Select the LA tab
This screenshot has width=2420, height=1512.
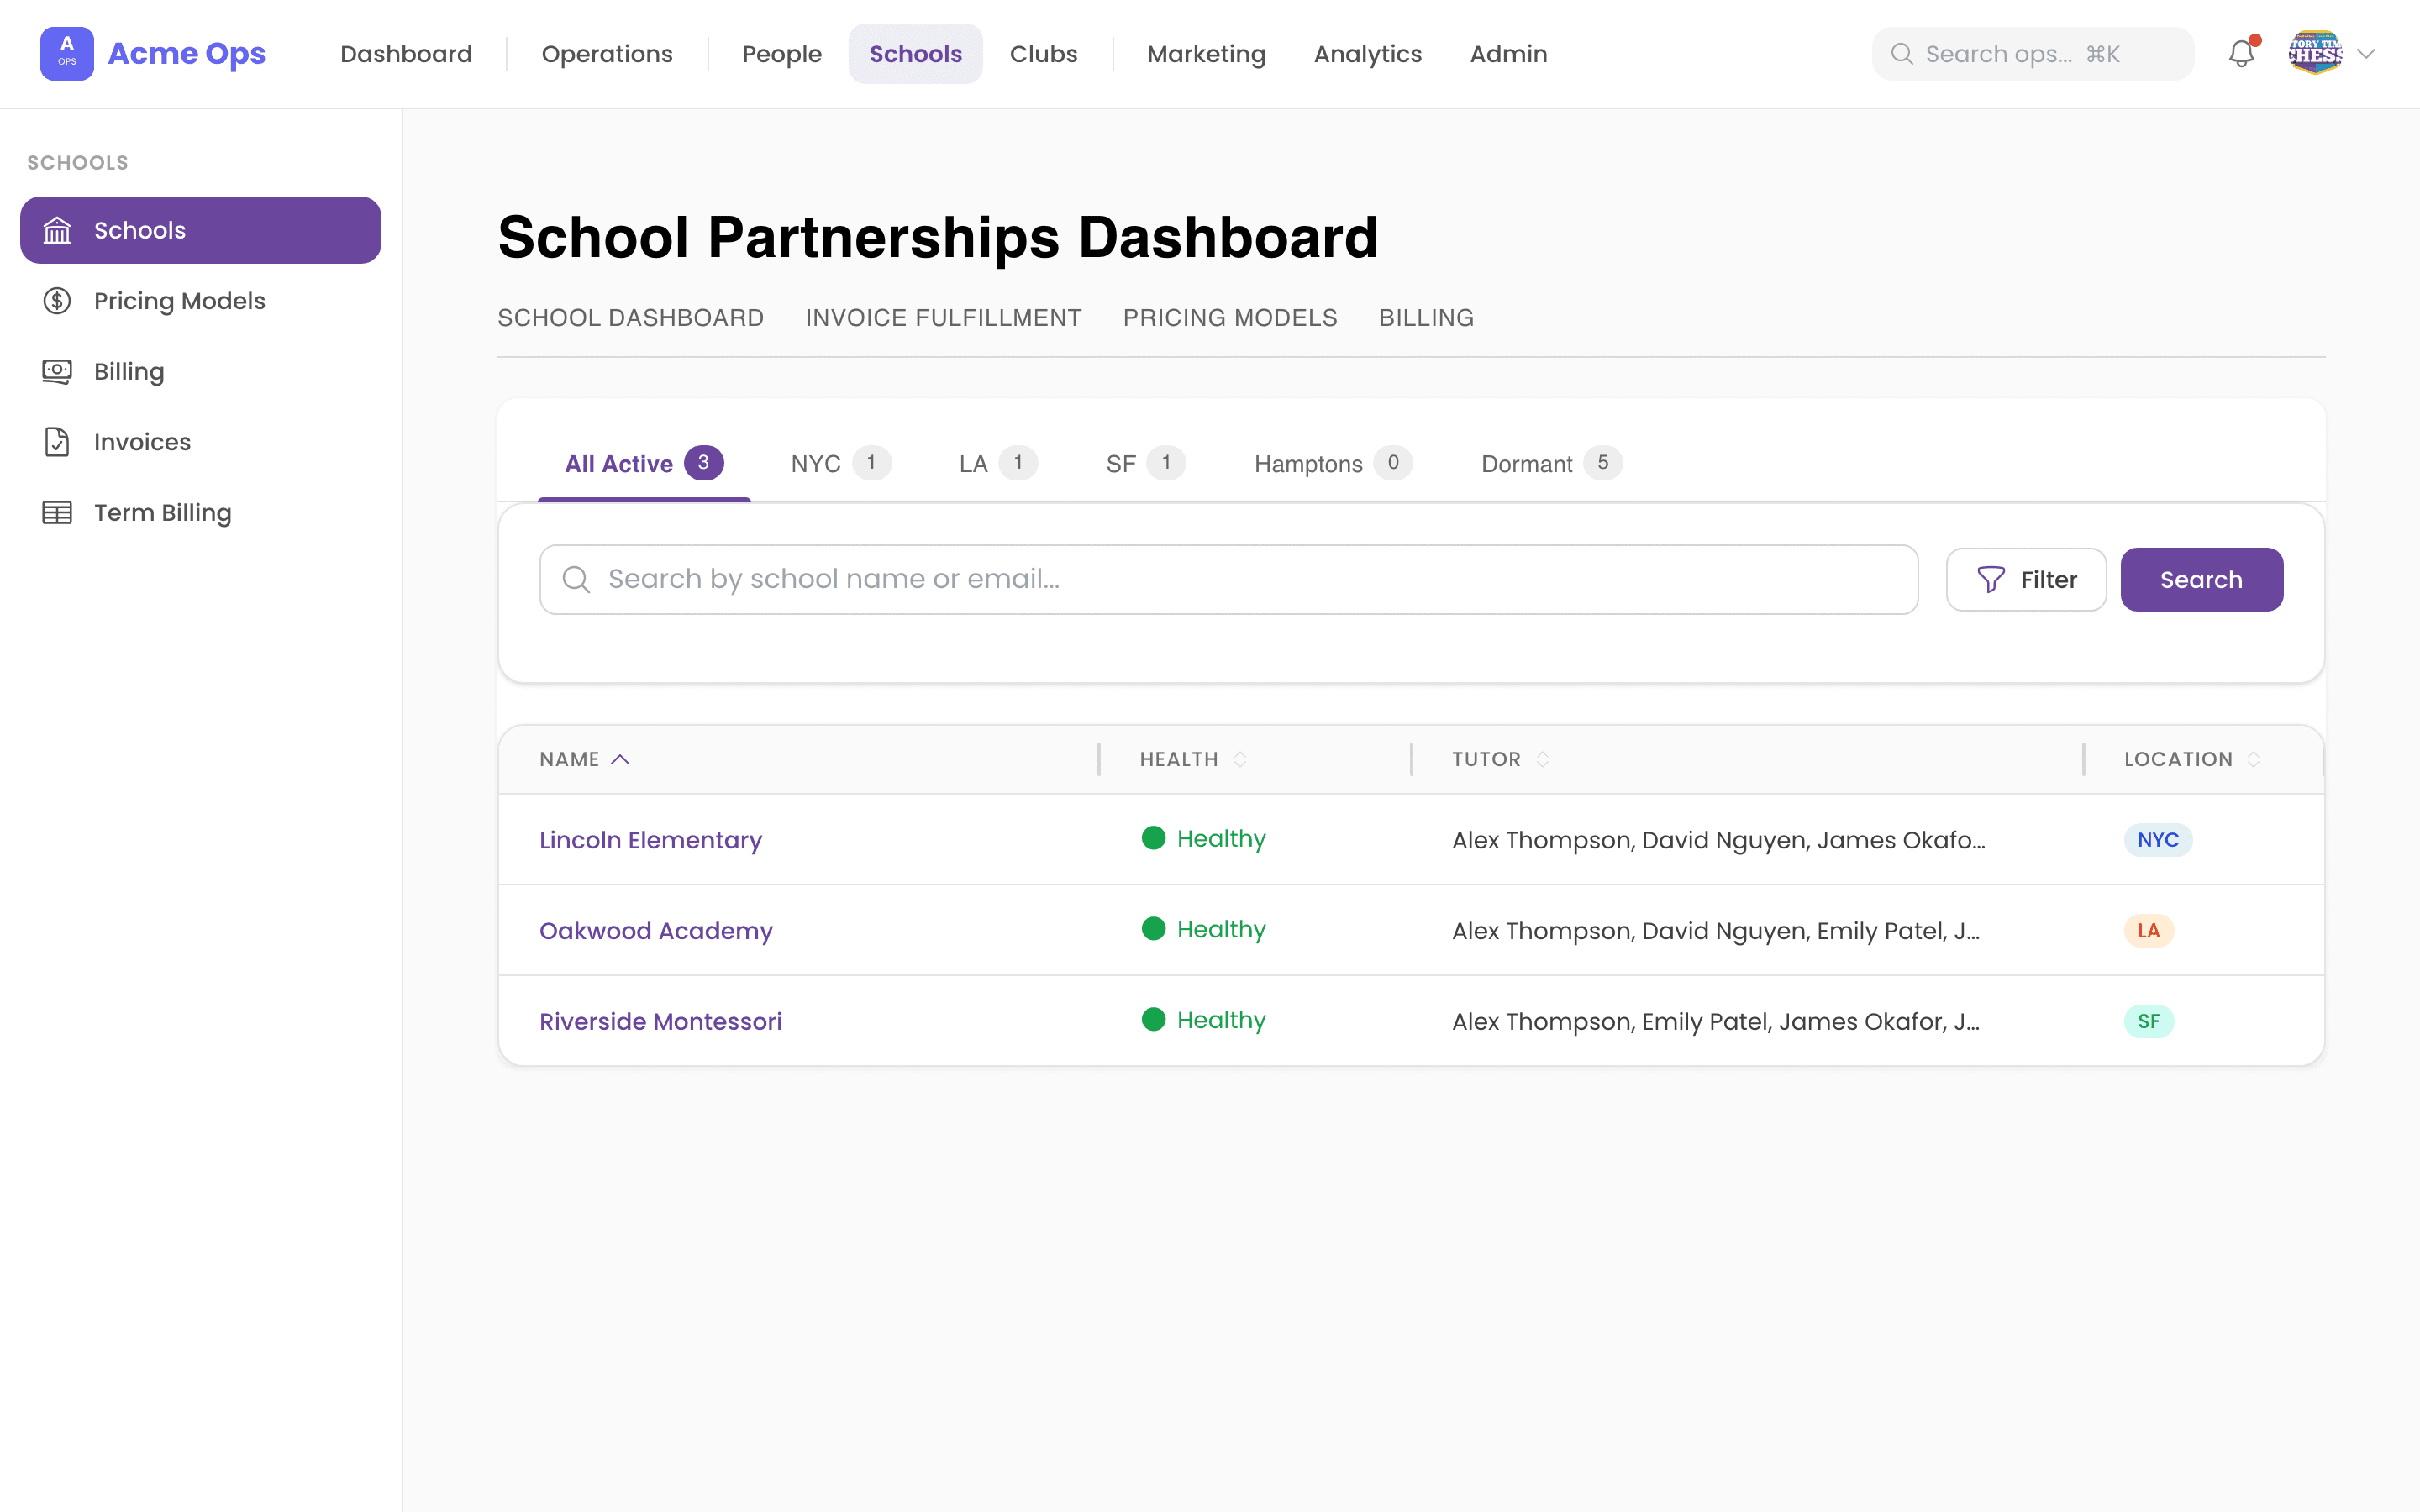pos(998,464)
